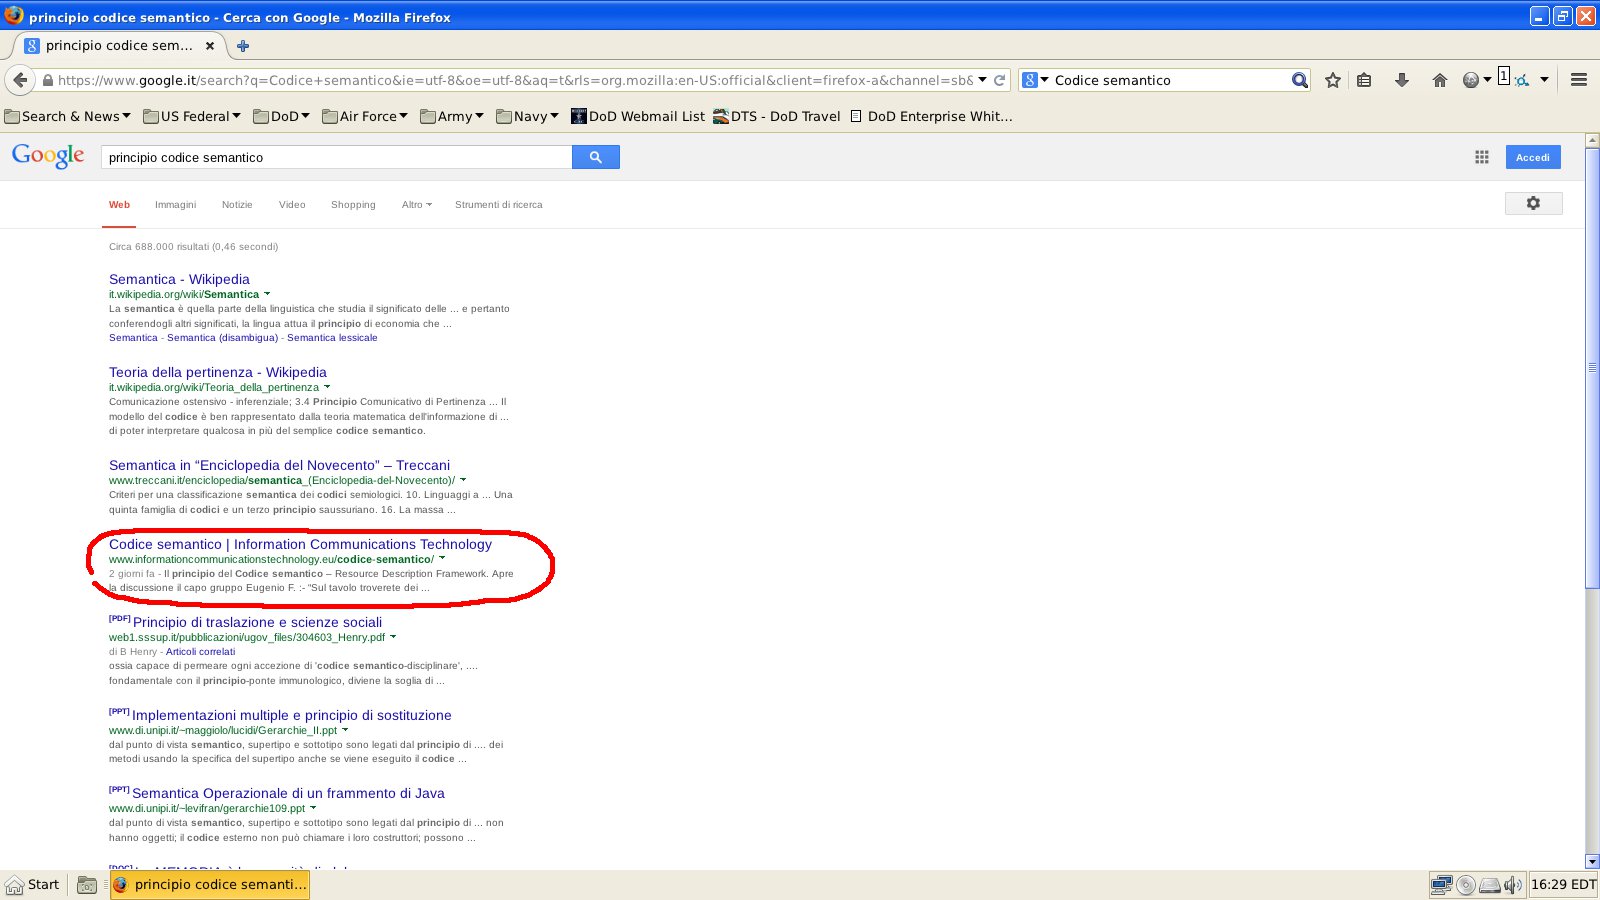1600x900 pixels.
Task: Click the disk drive tray icon
Action: point(1490,885)
